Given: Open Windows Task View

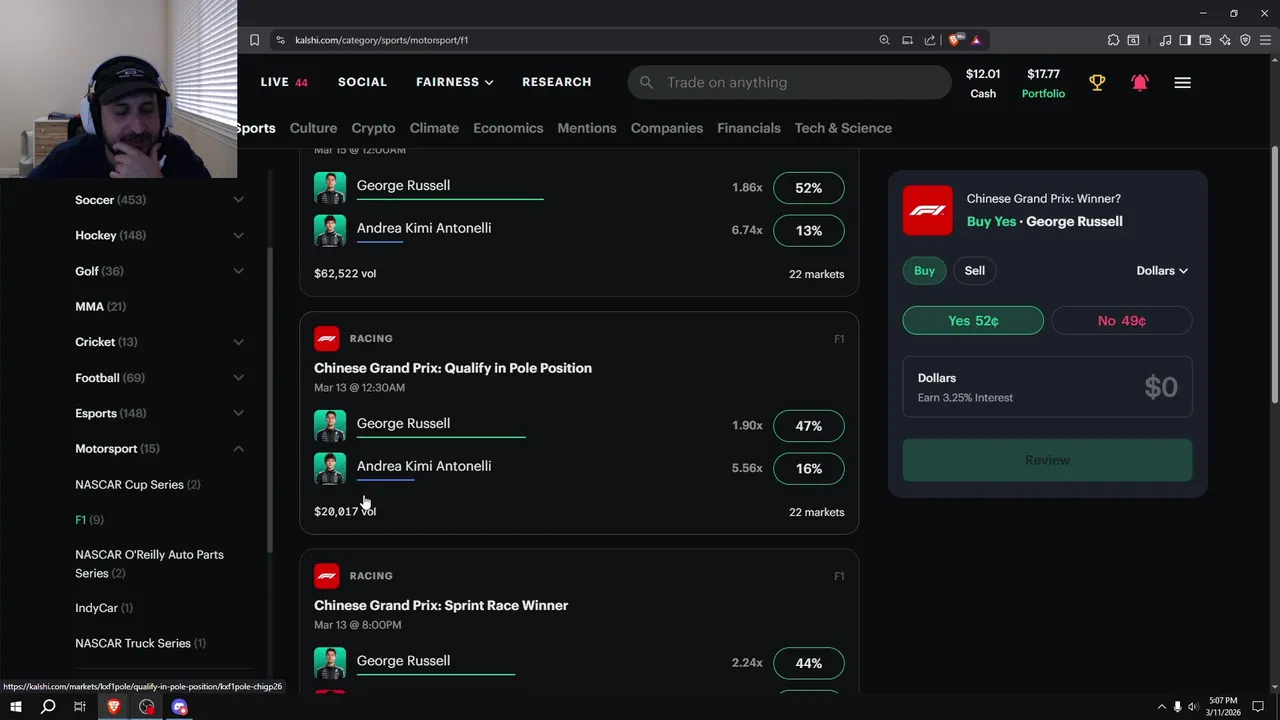Looking at the screenshot, I should 80,707.
